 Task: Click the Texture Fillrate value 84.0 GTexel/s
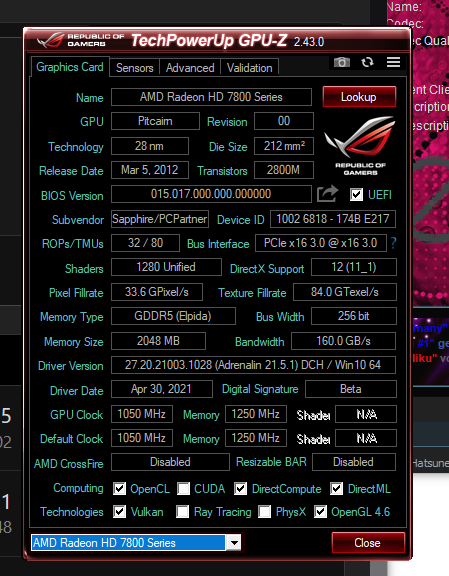(x=345, y=292)
